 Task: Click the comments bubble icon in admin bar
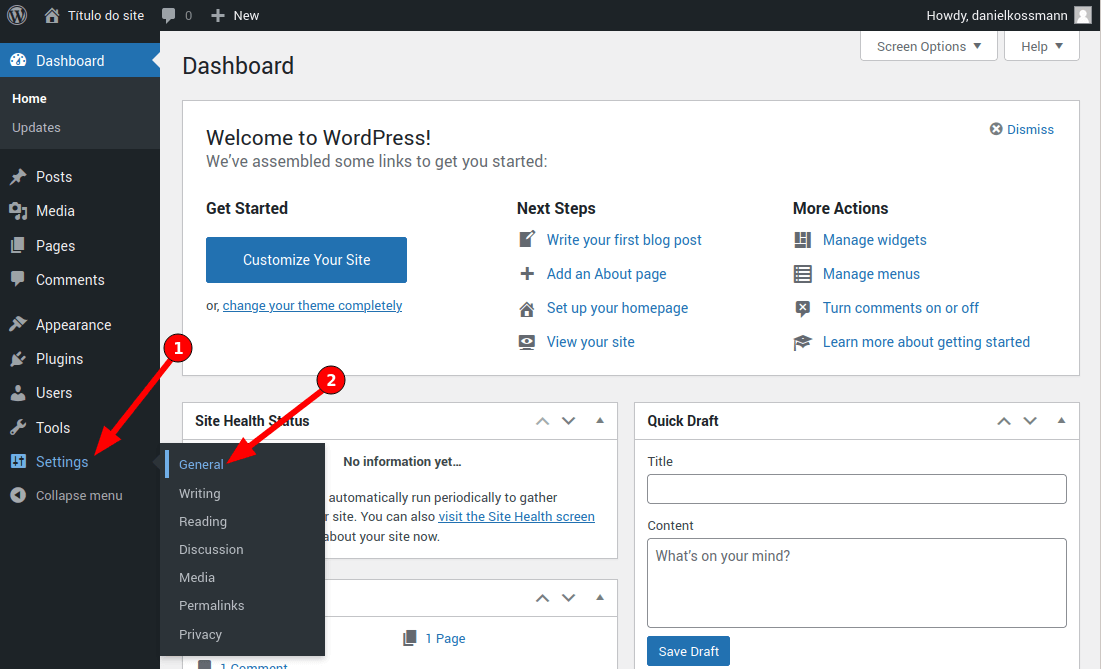coord(169,15)
